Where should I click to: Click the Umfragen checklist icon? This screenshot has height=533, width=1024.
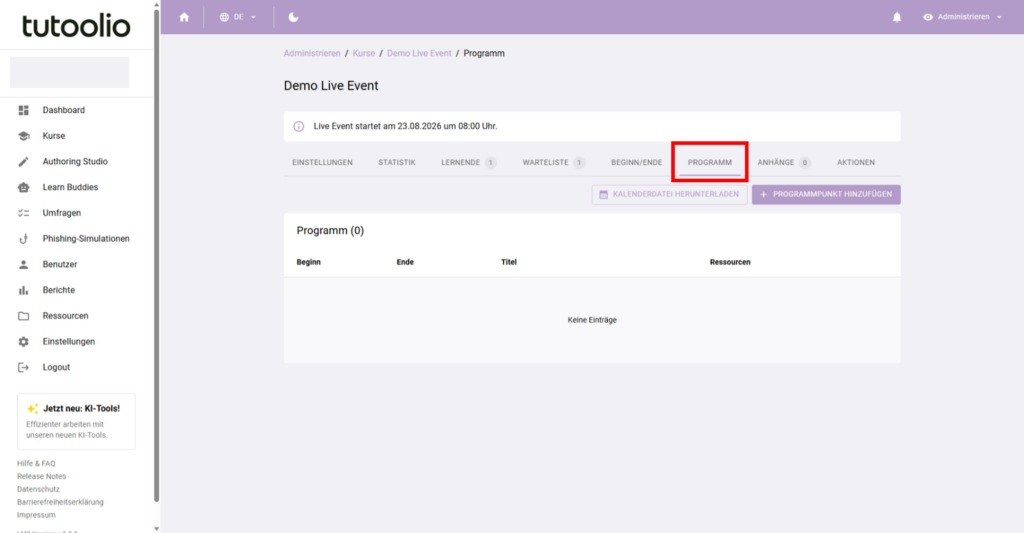pyautogui.click(x=24, y=213)
